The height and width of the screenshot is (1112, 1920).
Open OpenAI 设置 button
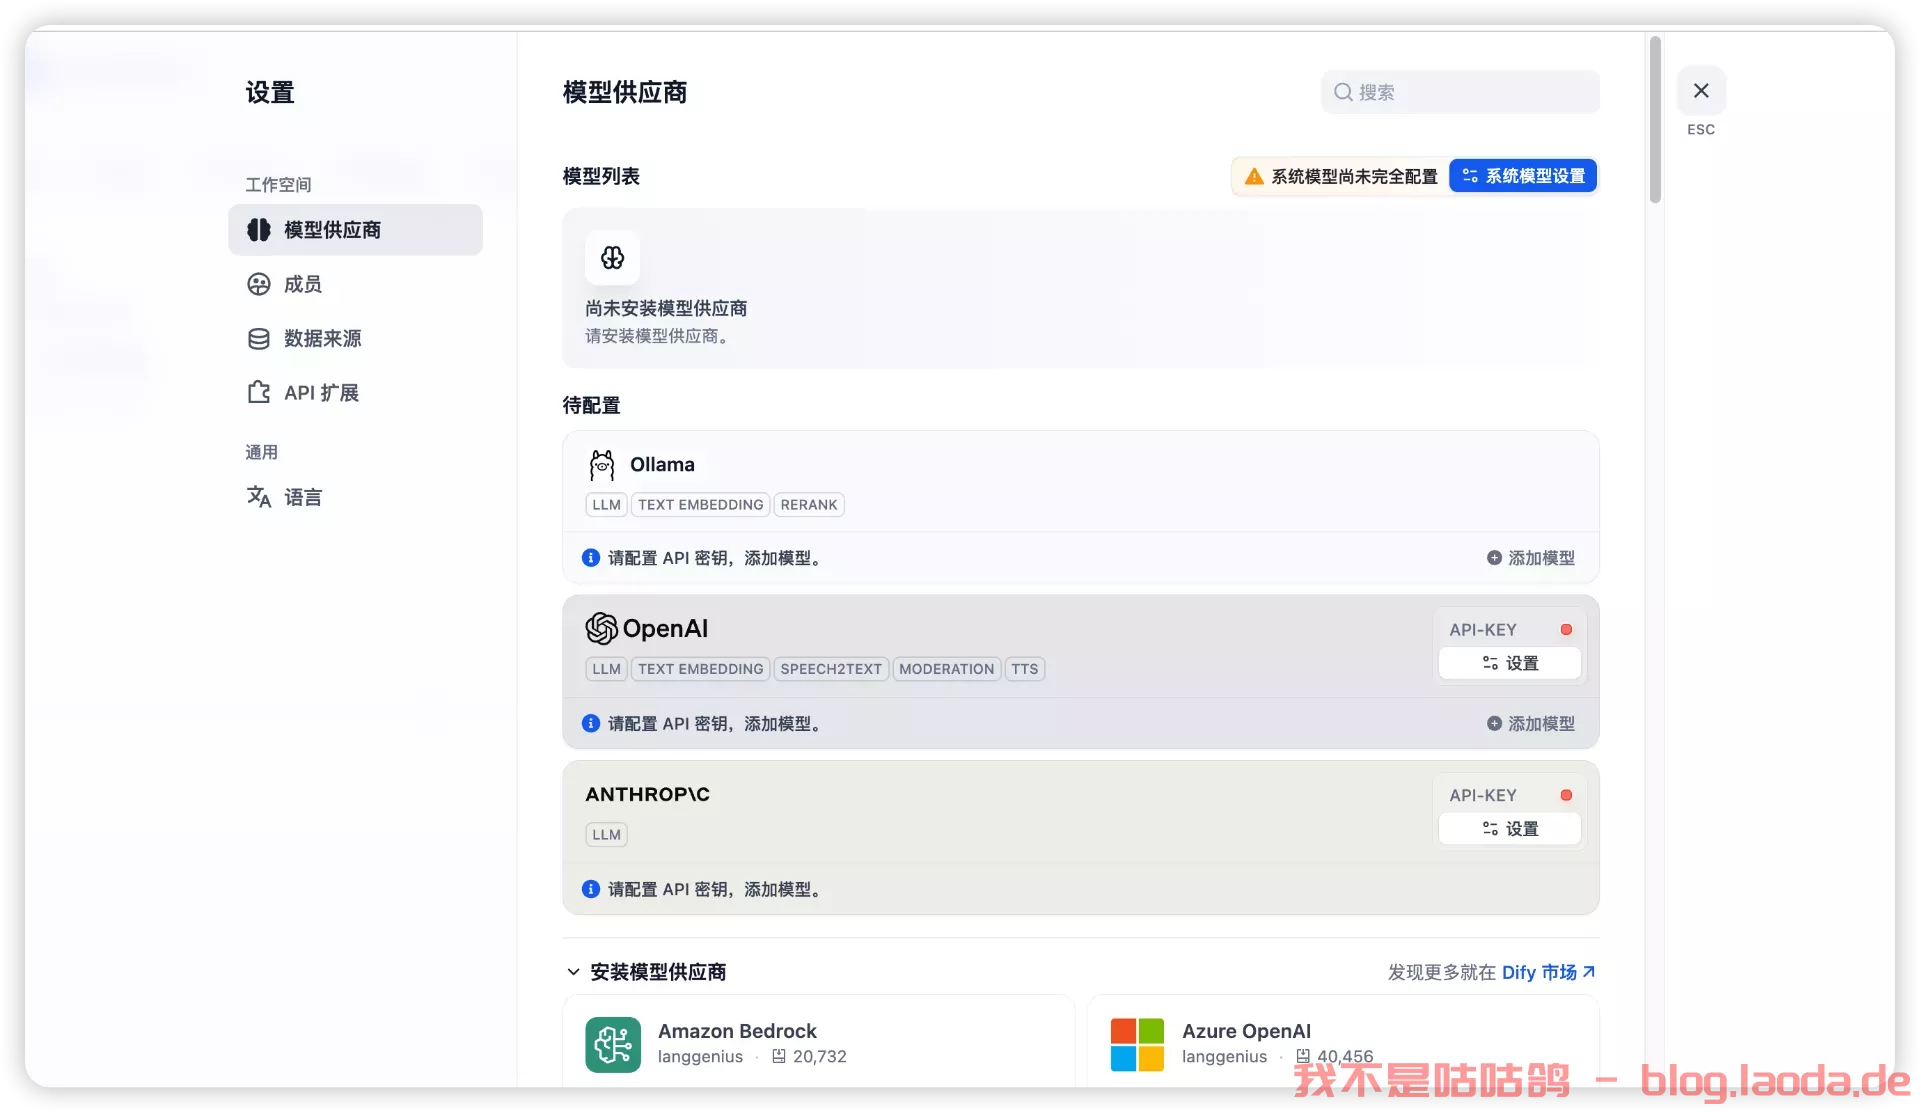coord(1510,663)
